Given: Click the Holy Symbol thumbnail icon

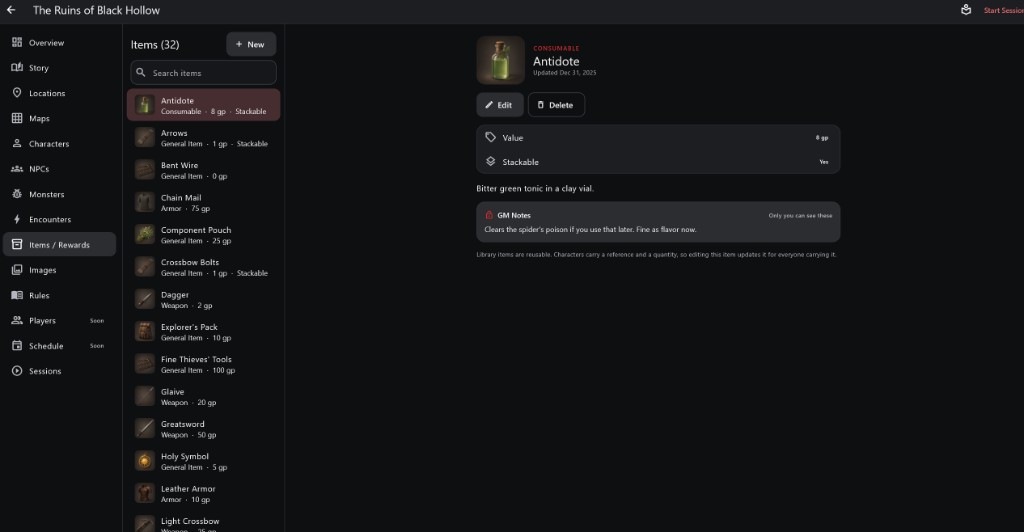Looking at the screenshot, I should point(144,461).
